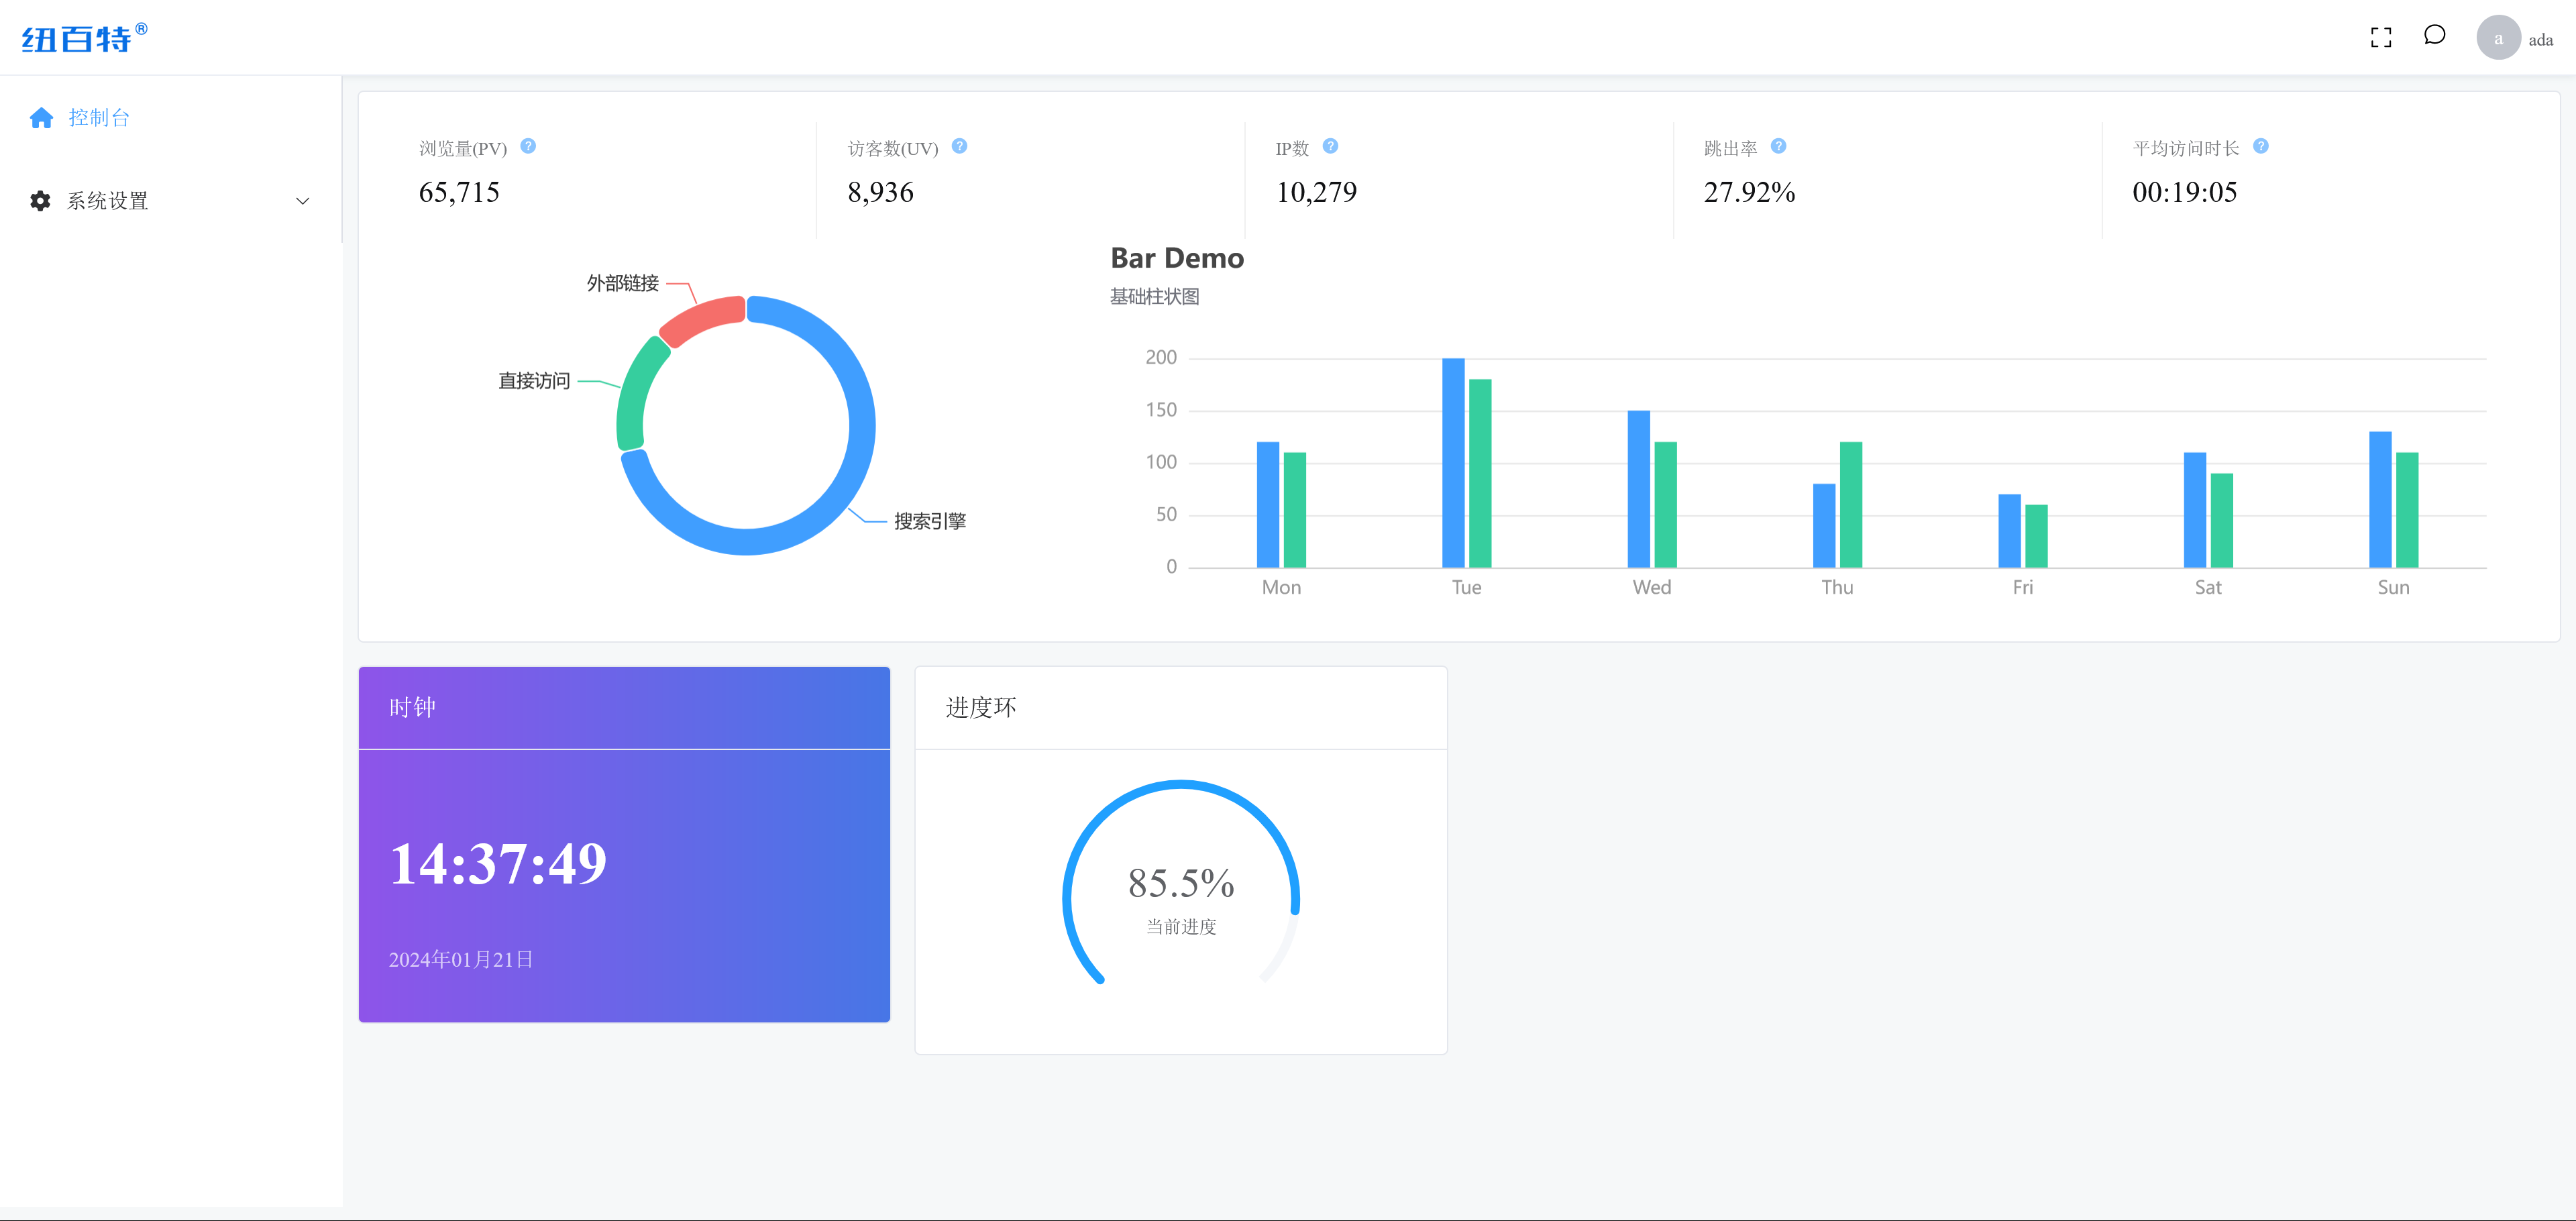Open the chat message icon in header
The height and width of the screenshot is (1221, 2576).
2435,36
